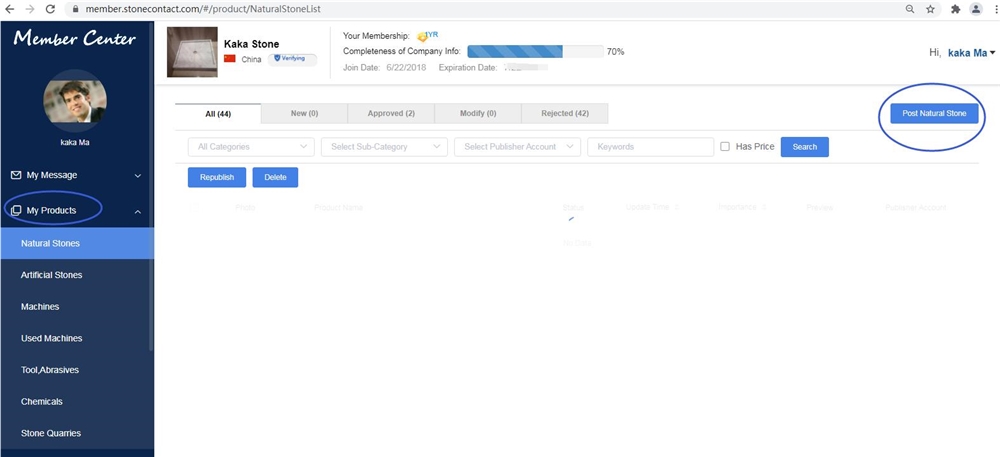Switch to the New (0) tab
The width and height of the screenshot is (1000, 457).
pos(304,113)
